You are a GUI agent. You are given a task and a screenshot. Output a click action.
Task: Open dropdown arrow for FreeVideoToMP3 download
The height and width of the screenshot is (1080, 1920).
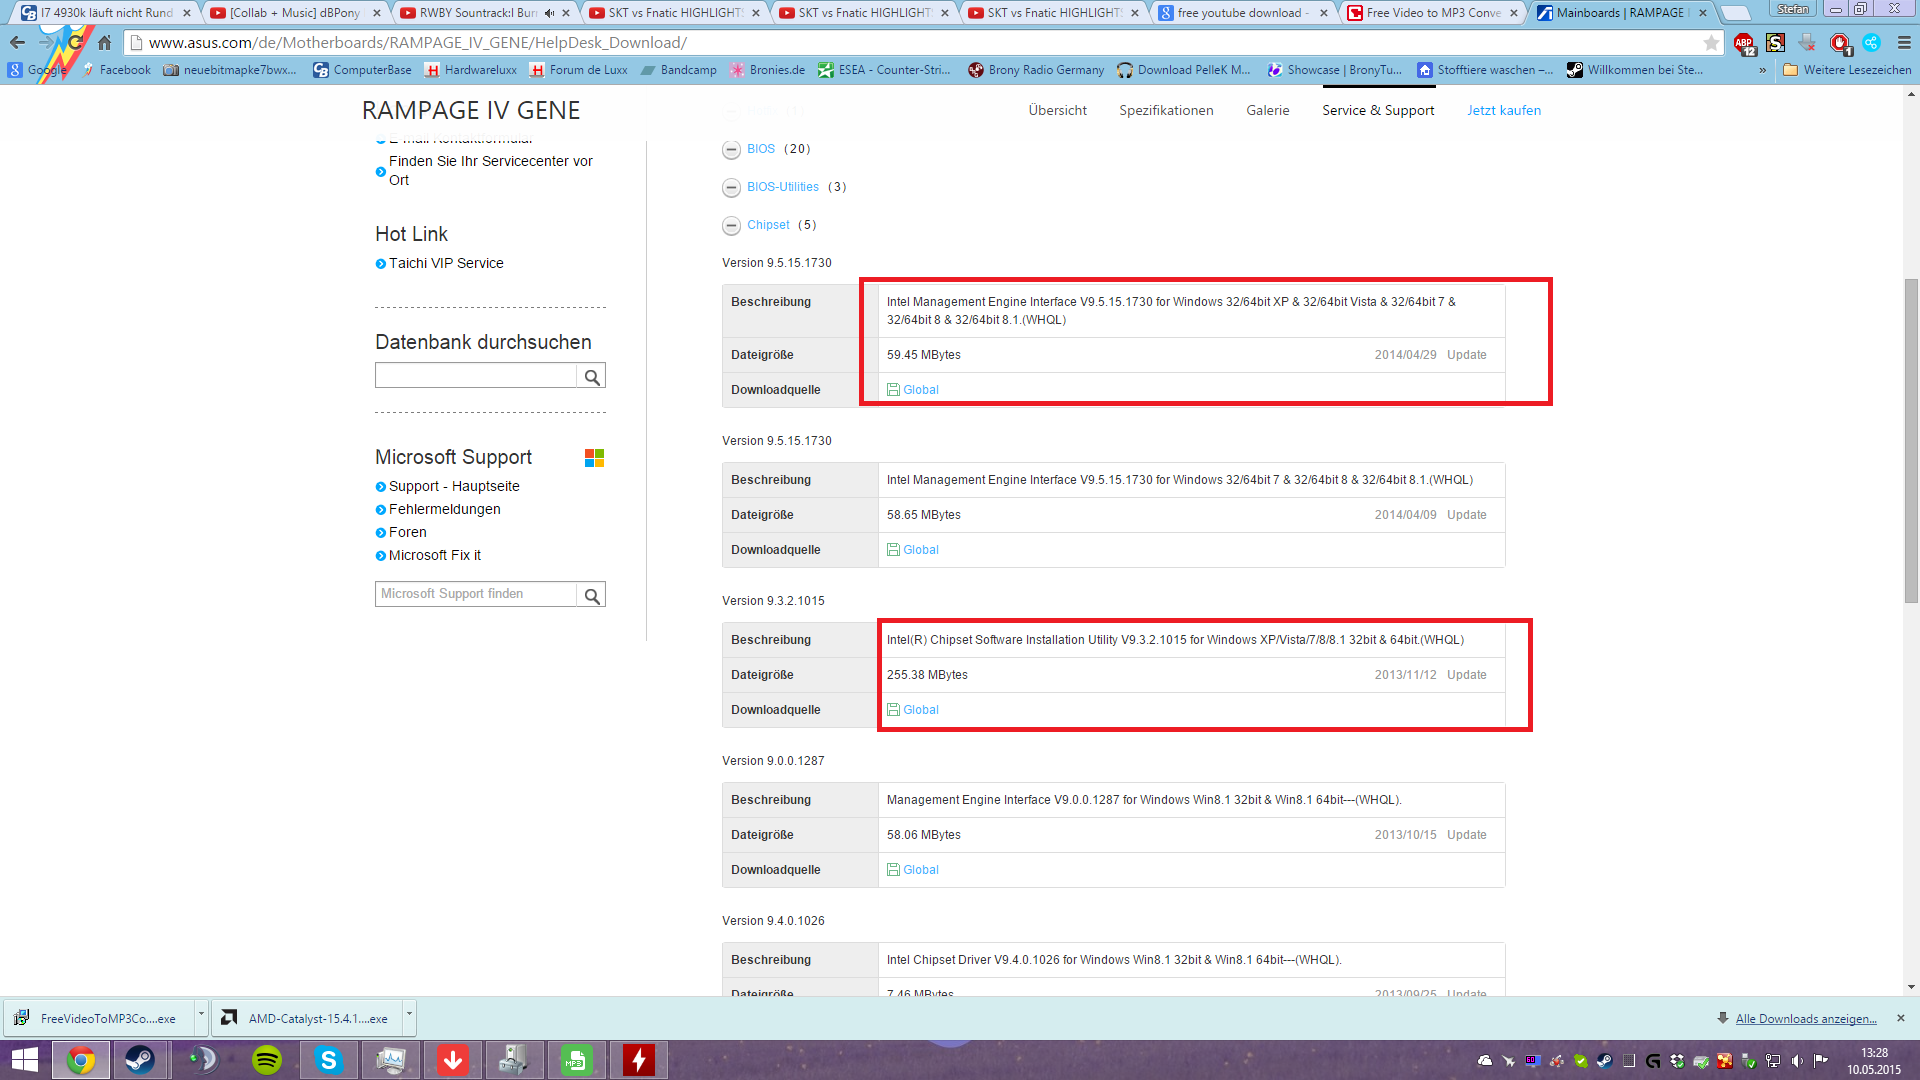[x=201, y=1016]
